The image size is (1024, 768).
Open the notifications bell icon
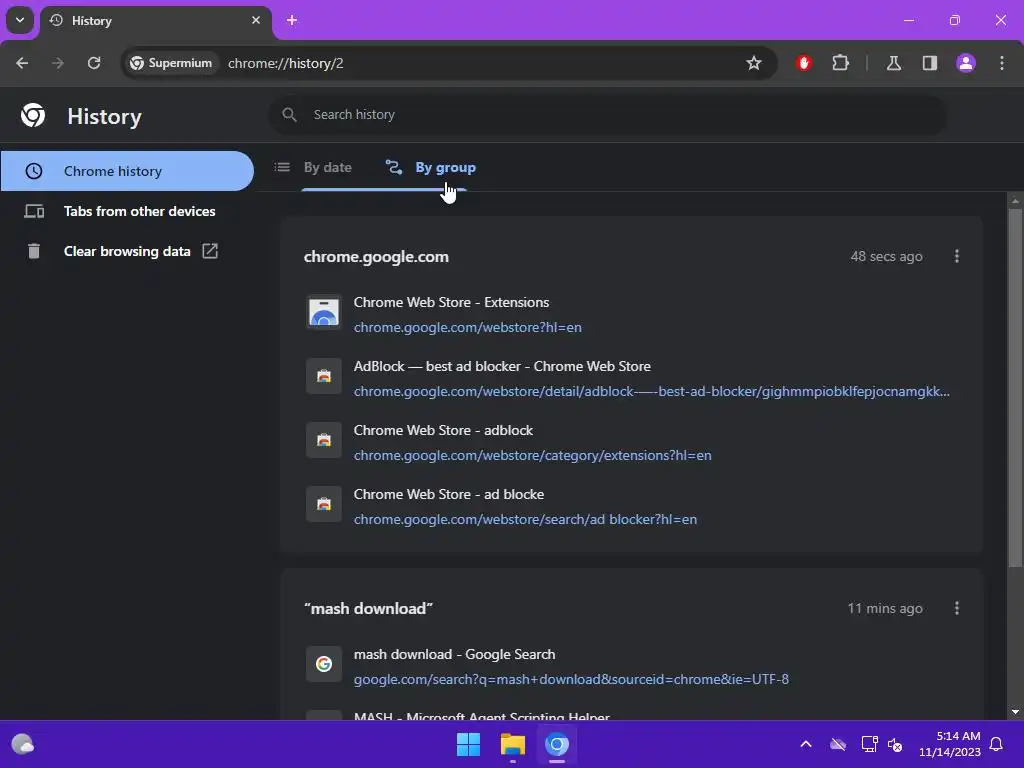click(x=997, y=744)
